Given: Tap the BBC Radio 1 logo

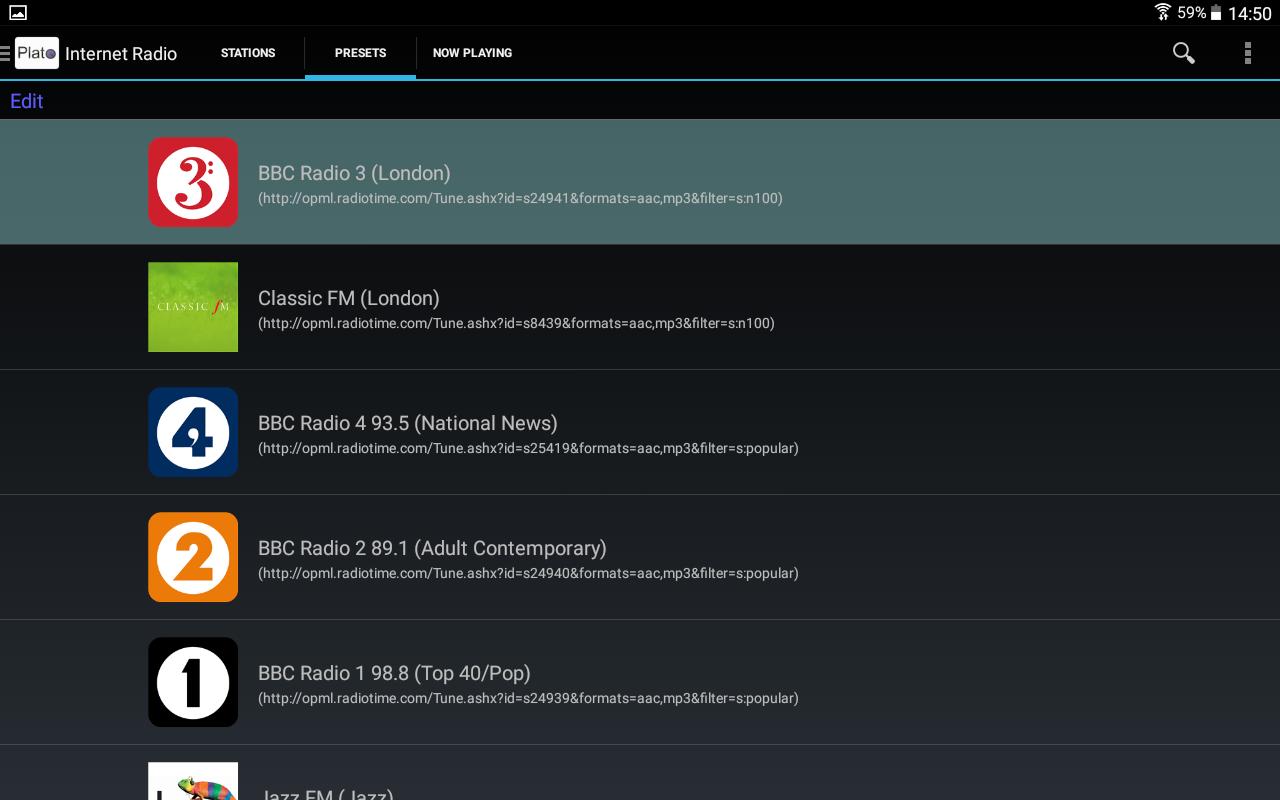Looking at the screenshot, I should (x=193, y=682).
